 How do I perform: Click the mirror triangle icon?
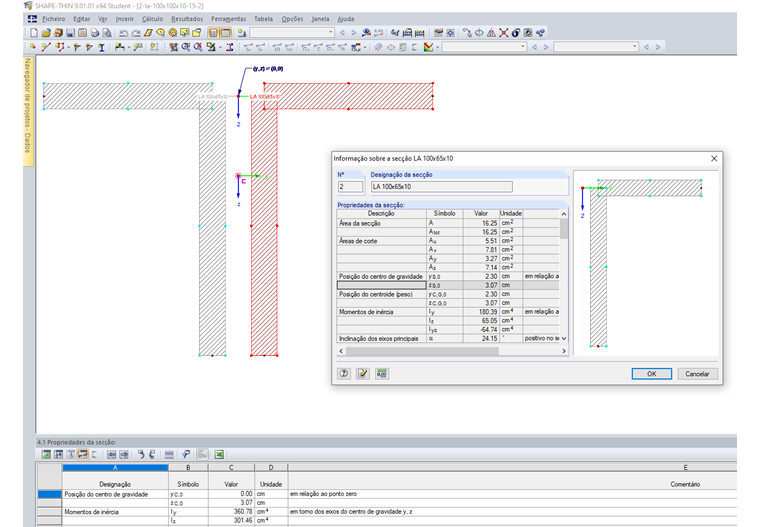[x=491, y=33]
